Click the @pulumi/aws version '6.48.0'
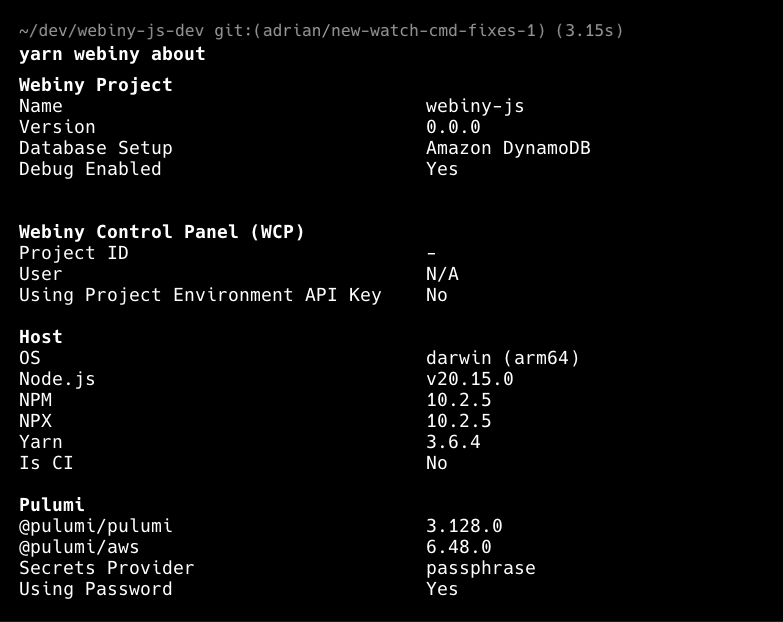Viewport: 783px width, 622px height. 459,547
